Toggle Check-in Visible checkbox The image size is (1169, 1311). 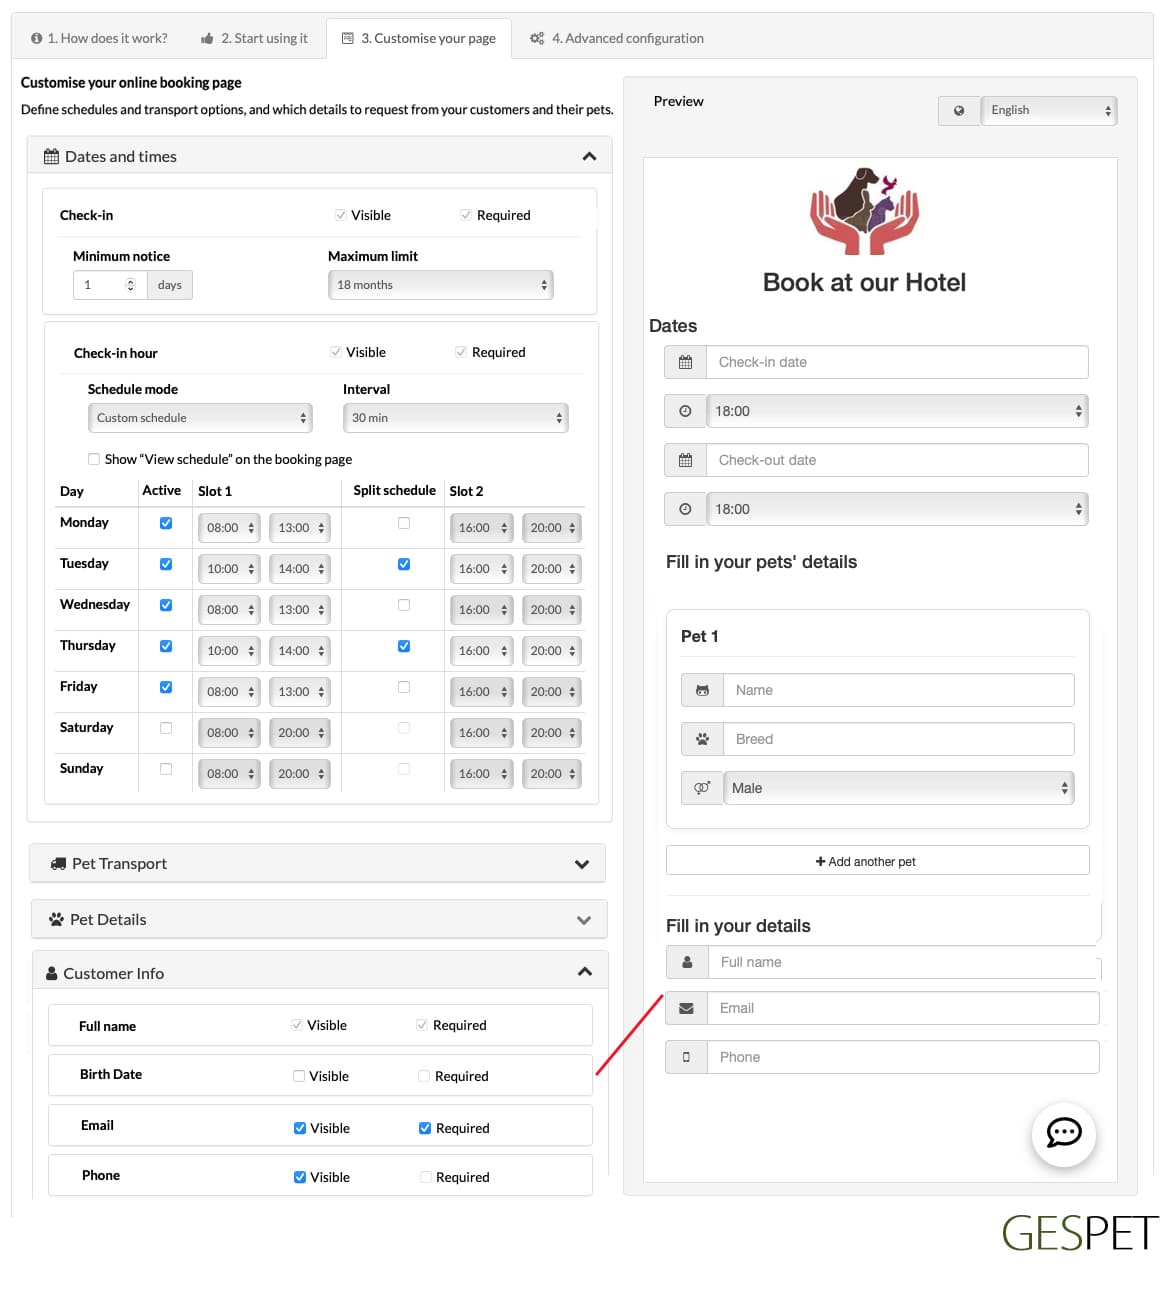340,215
